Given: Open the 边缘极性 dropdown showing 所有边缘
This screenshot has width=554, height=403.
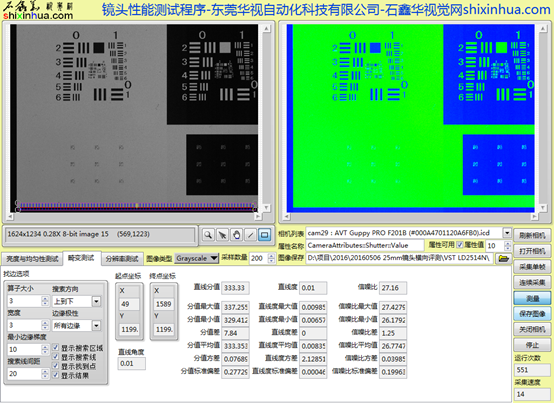Looking at the screenshot, I should (x=96, y=325).
